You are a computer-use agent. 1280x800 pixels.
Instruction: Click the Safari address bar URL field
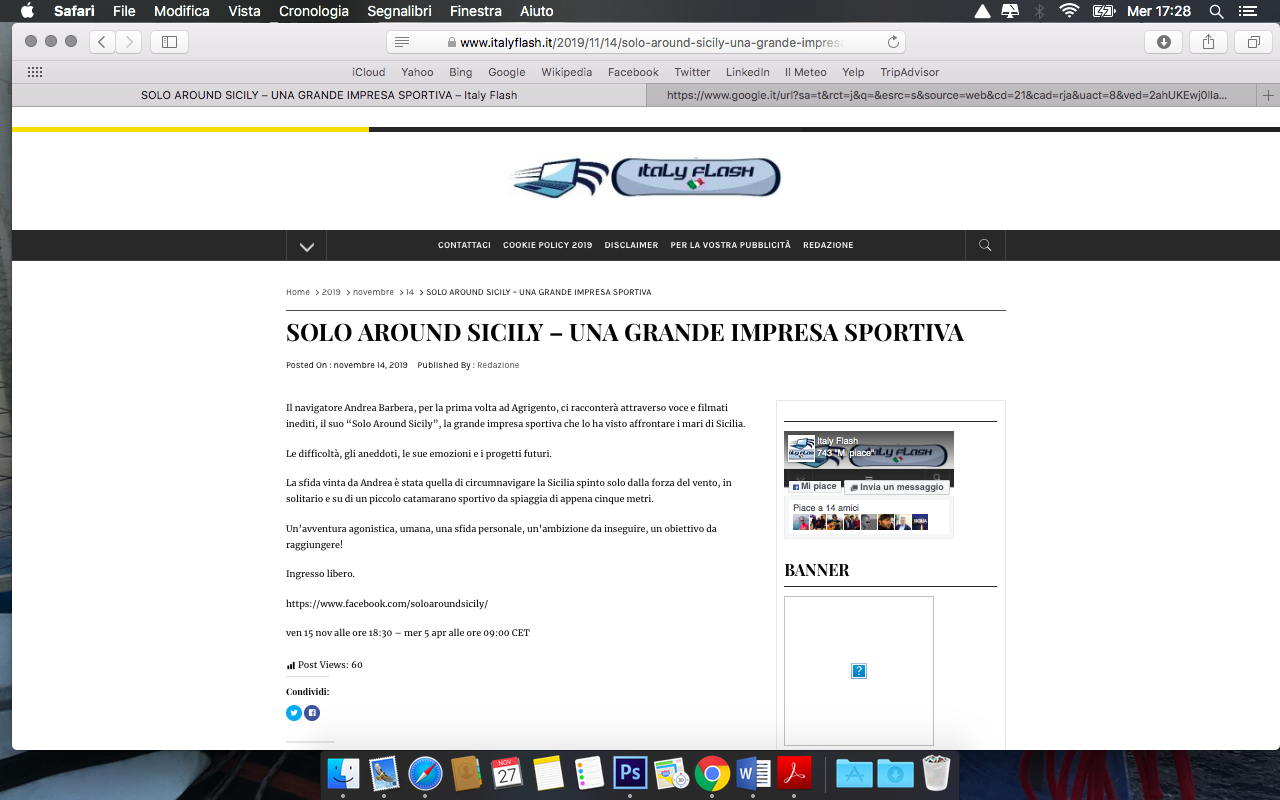[x=650, y=42]
